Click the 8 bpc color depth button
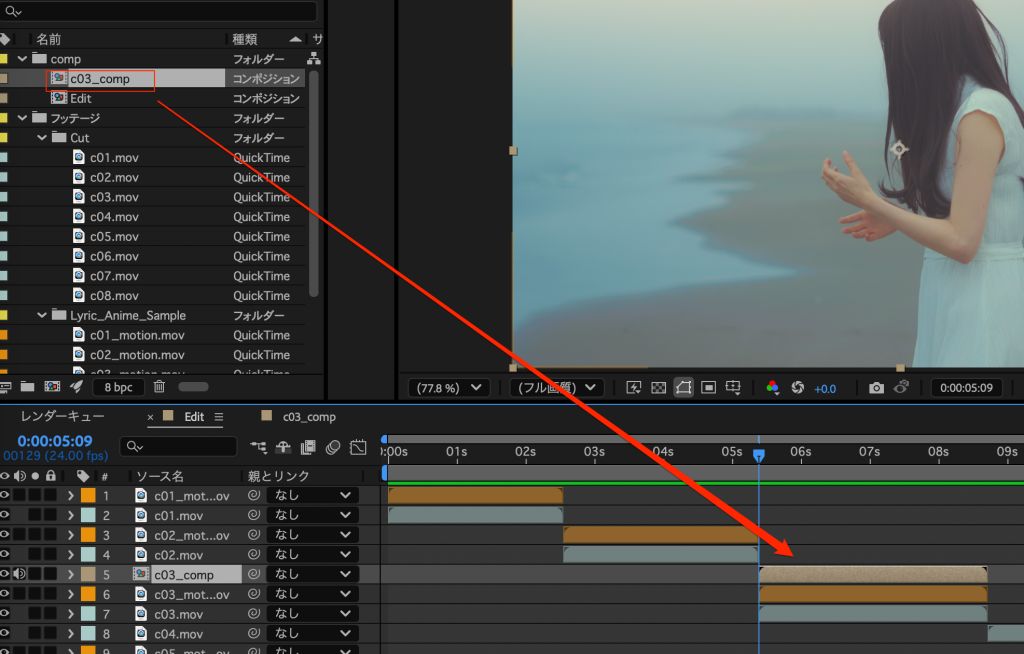Viewport: 1024px width, 654px height. 118,386
